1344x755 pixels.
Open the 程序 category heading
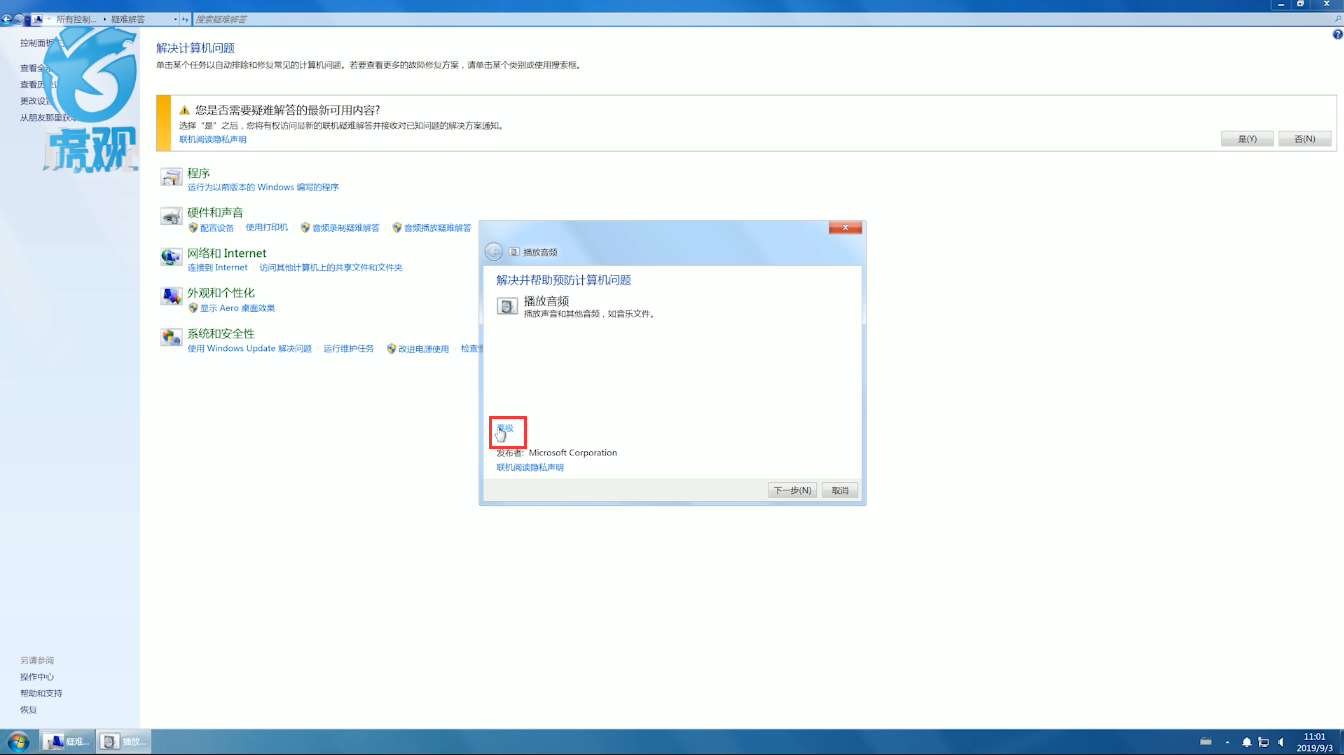coord(198,173)
